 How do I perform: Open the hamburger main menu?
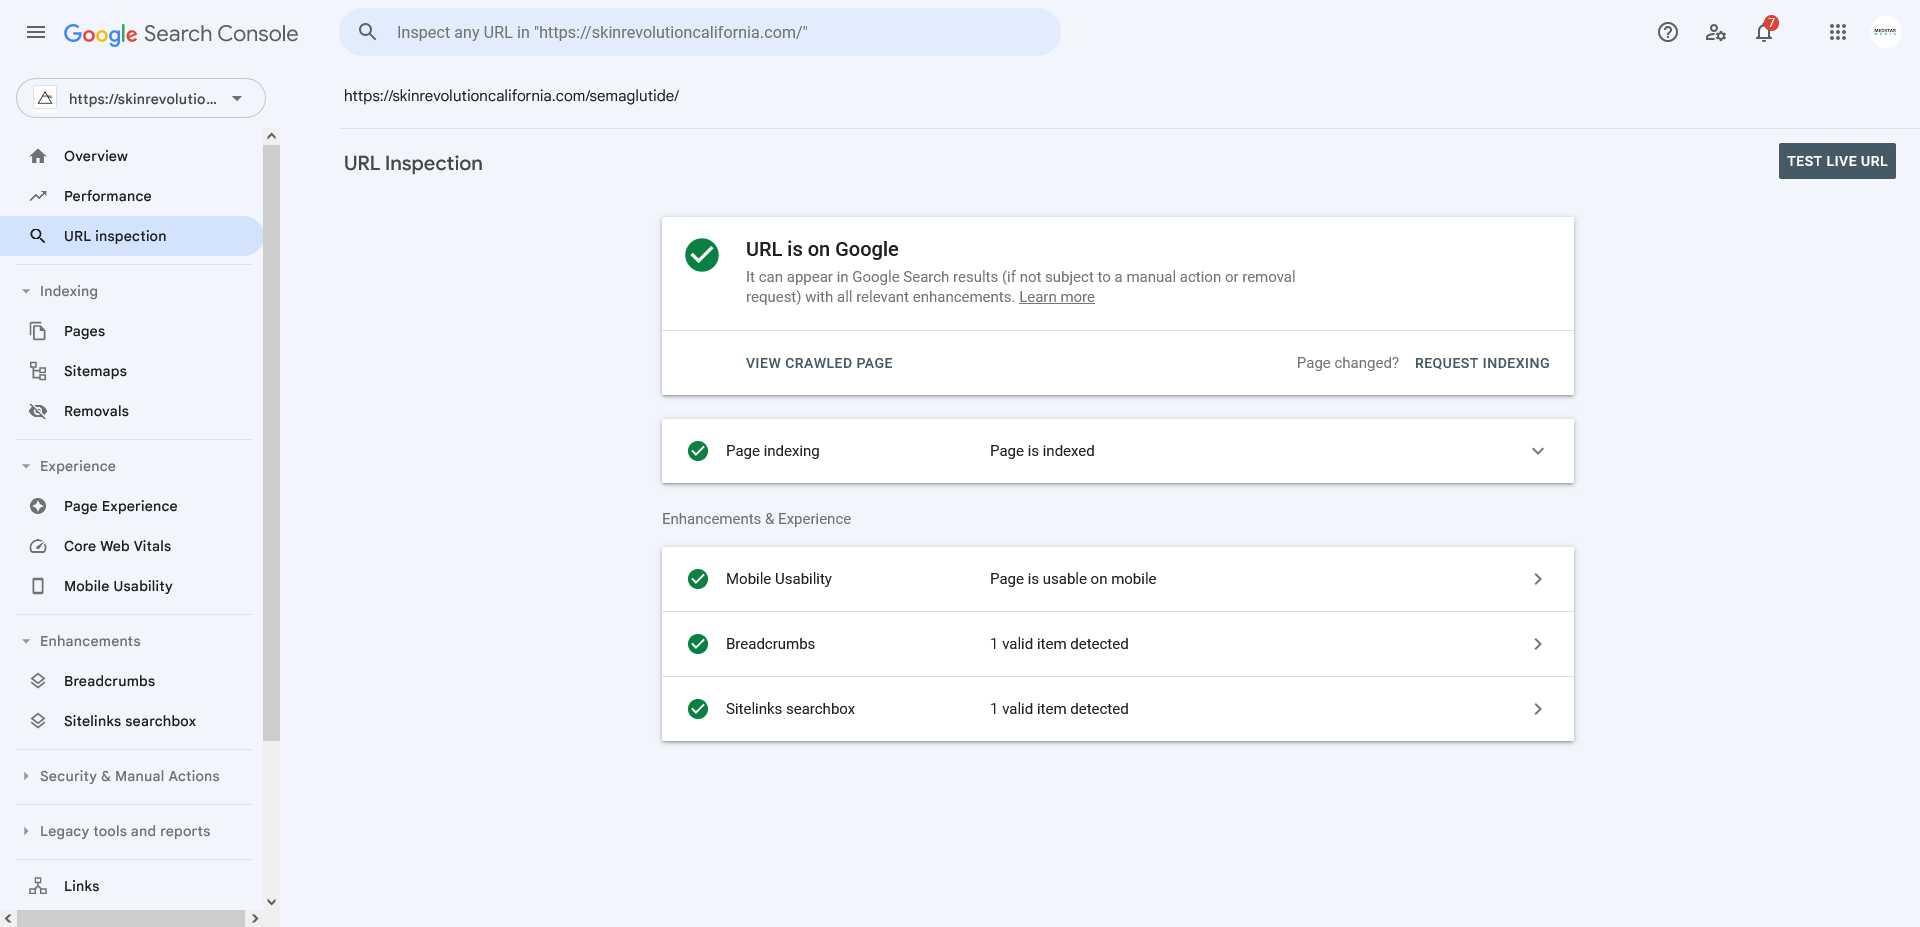pyautogui.click(x=36, y=32)
